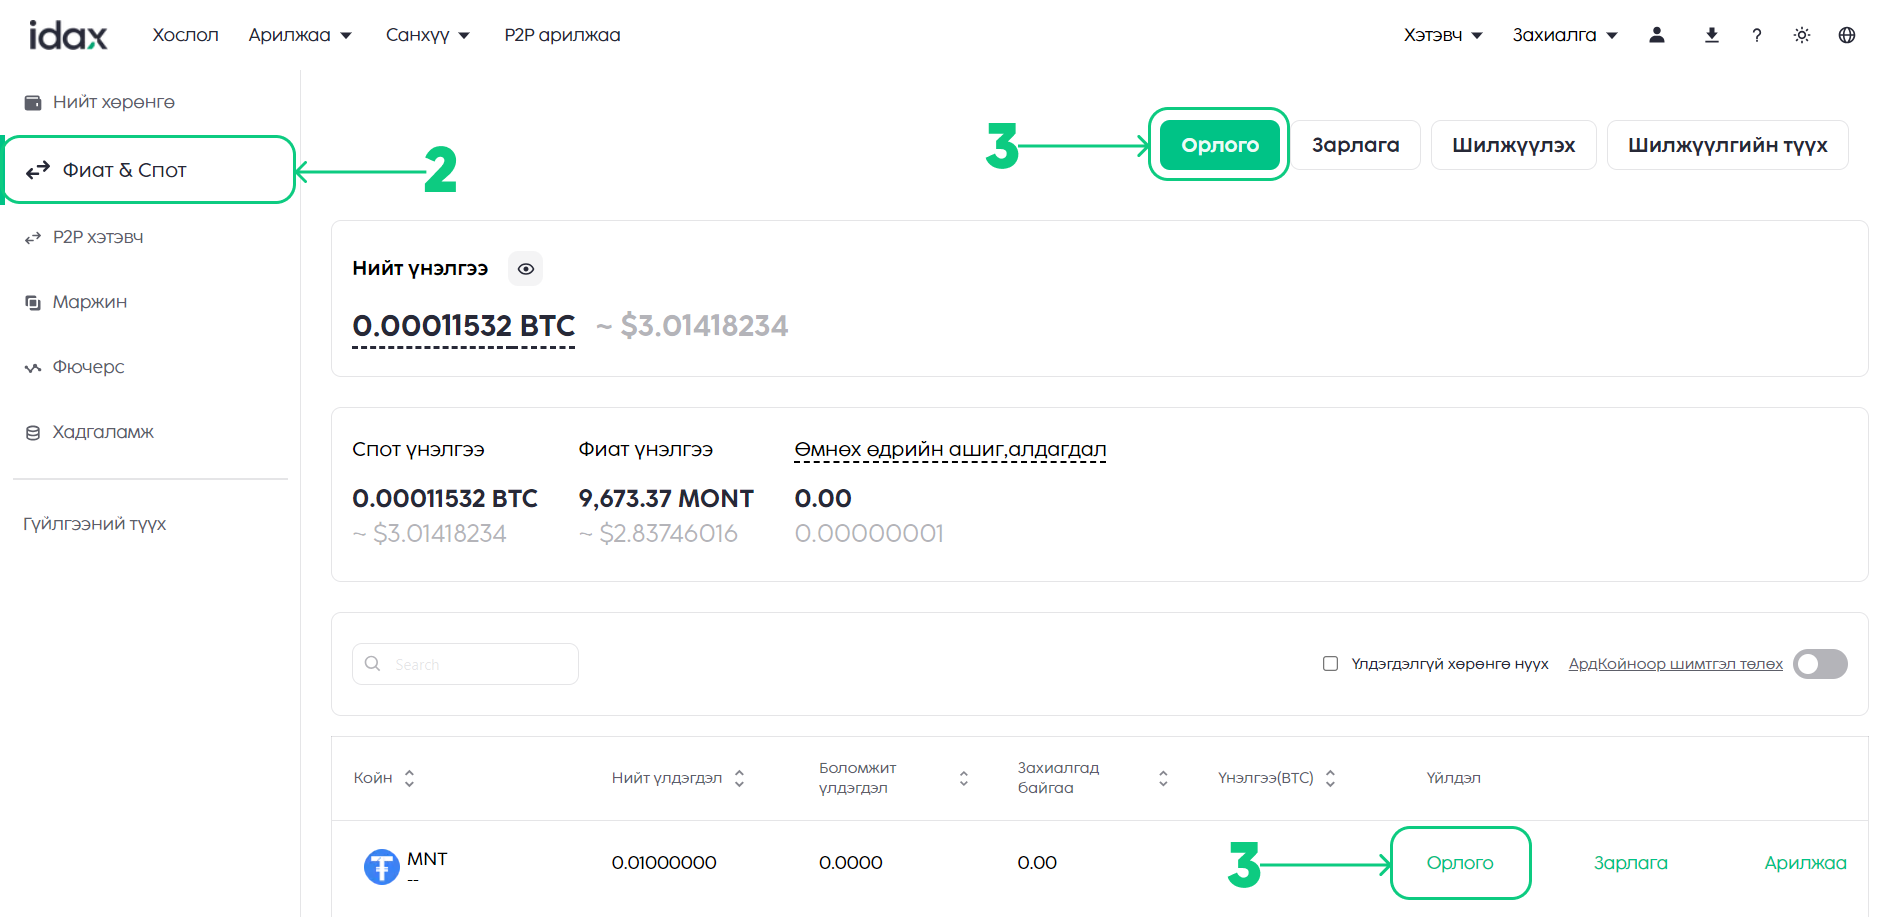This screenshot has height=923, width=1896.
Task: Click Зарлага link in MNT row
Action: point(1630,863)
